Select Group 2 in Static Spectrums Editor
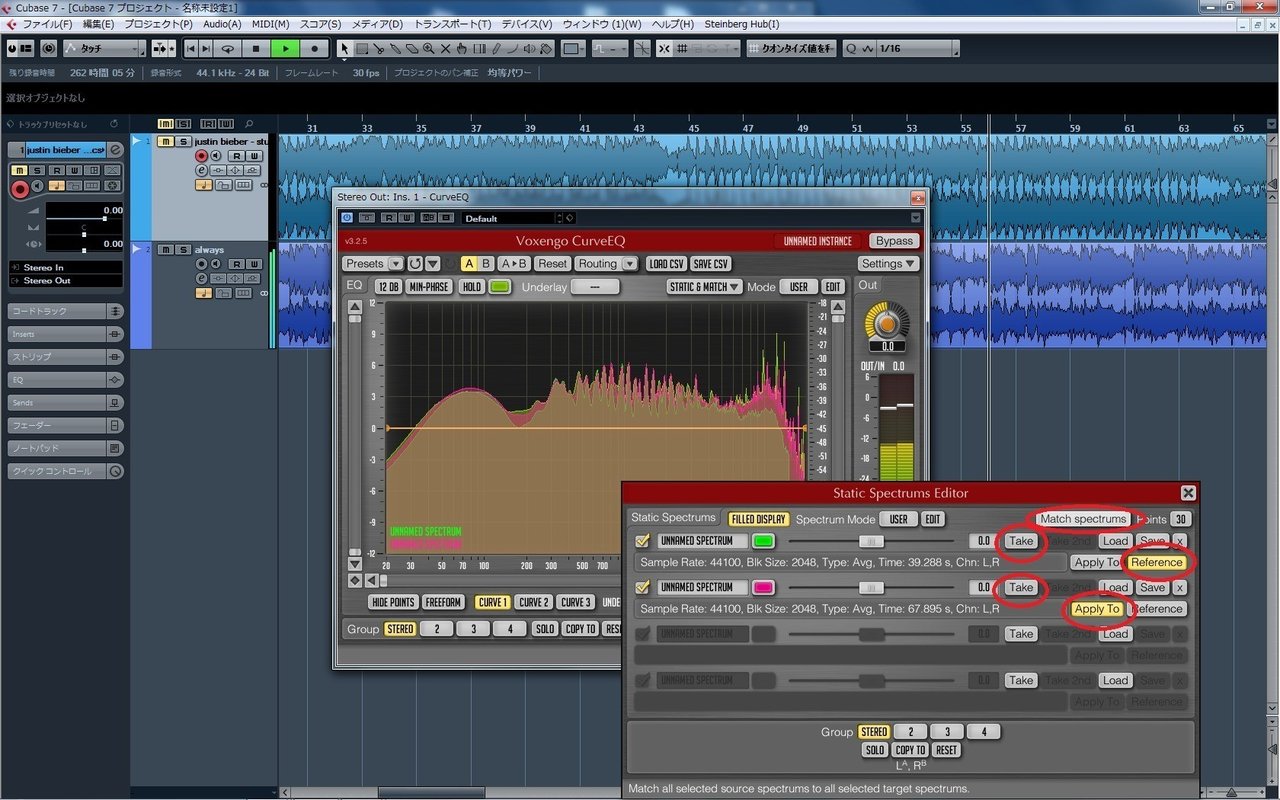 click(x=909, y=732)
